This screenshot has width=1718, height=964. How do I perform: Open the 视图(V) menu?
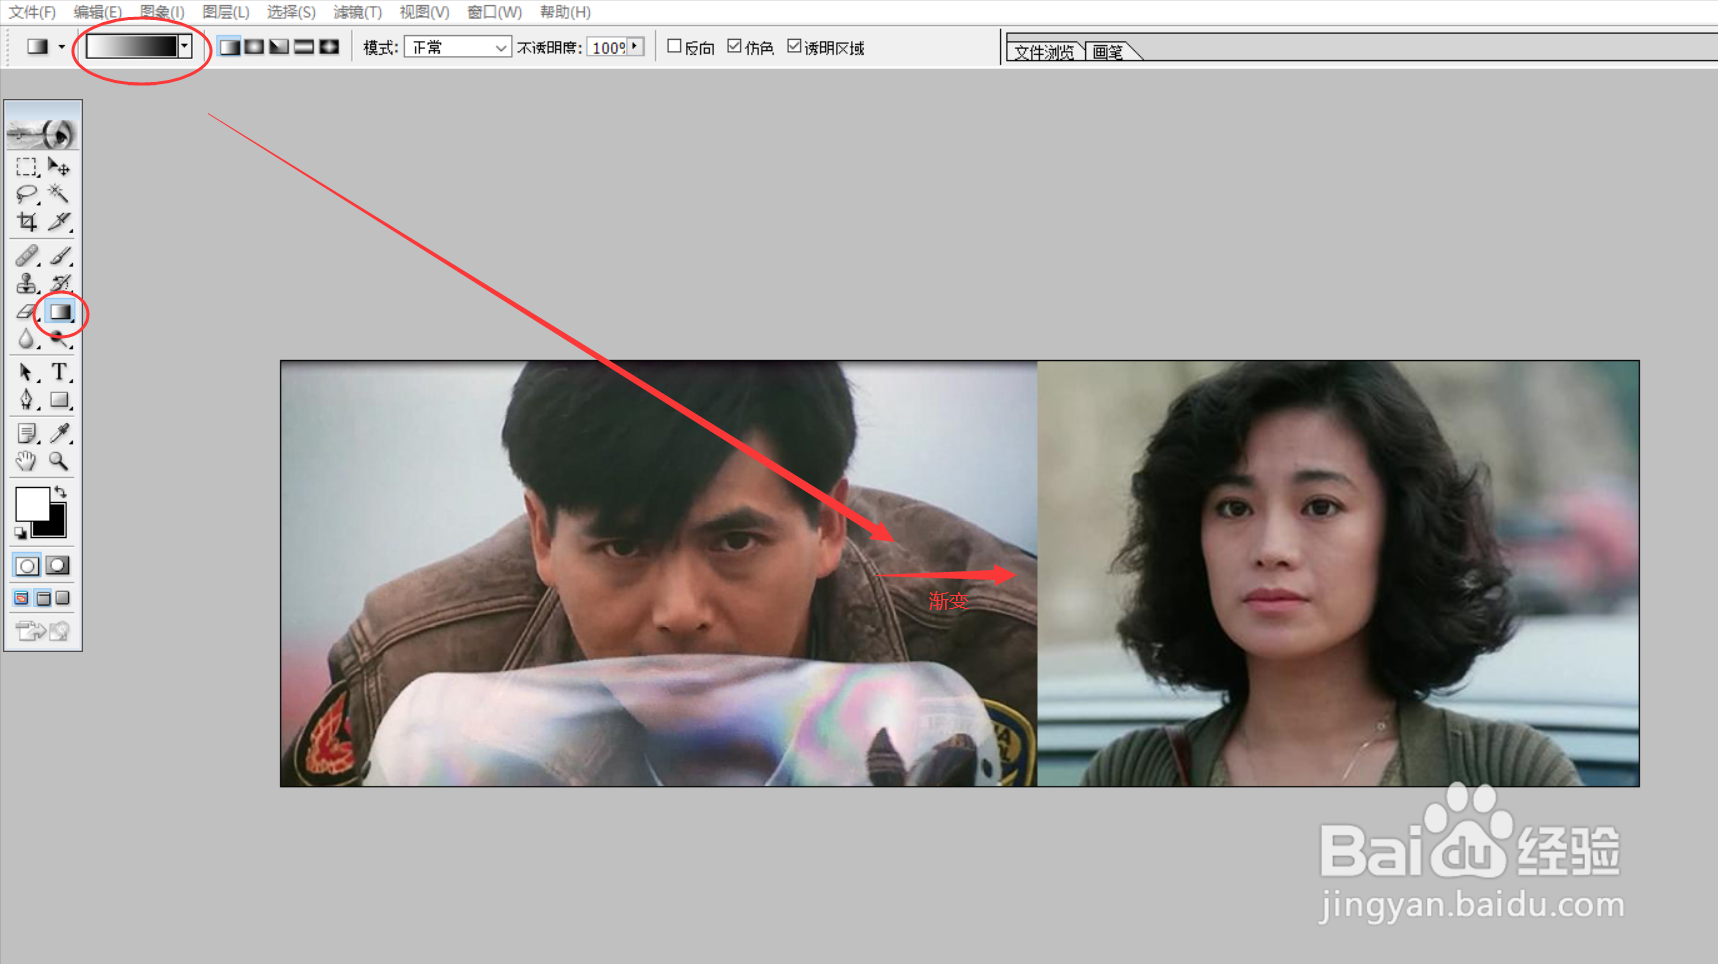coord(424,12)
